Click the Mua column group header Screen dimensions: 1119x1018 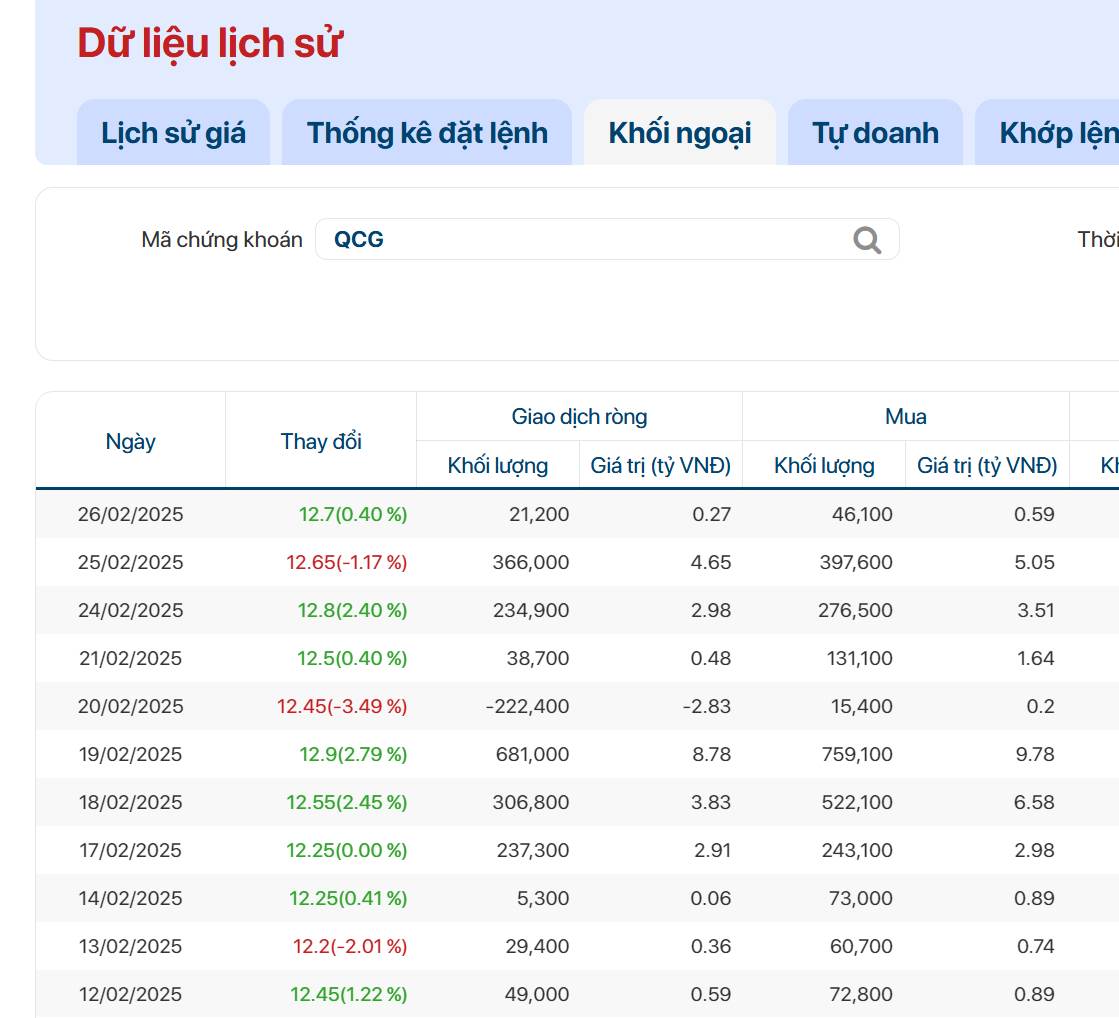point(905,416)
